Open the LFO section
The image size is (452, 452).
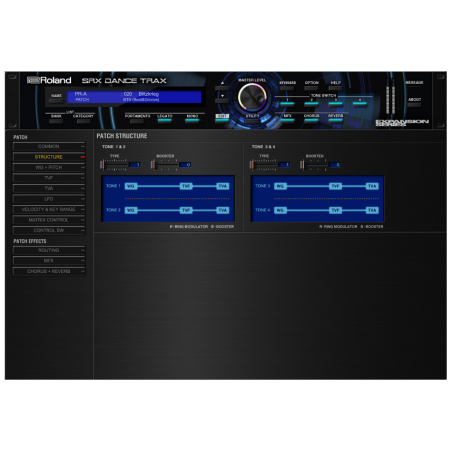[x=49, y=199]
